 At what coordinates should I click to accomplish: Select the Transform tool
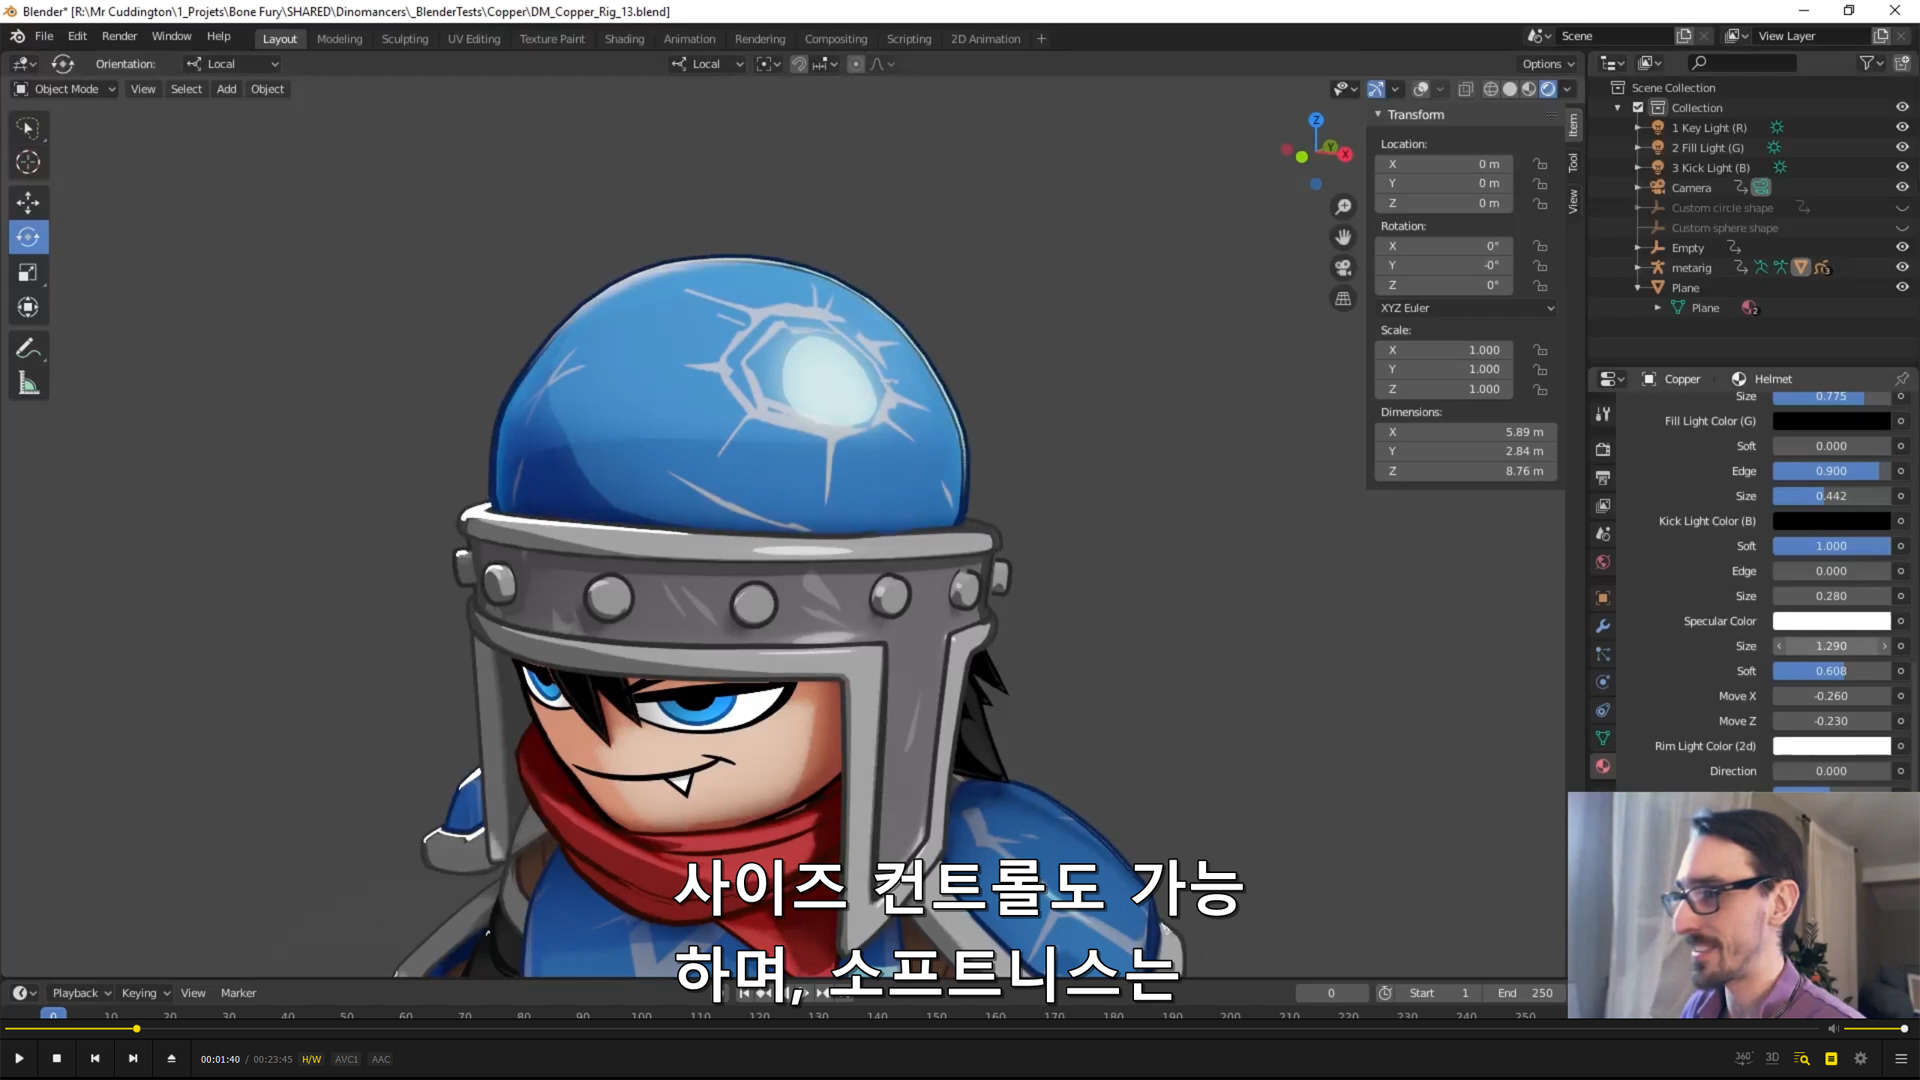(x=28, y=308)
